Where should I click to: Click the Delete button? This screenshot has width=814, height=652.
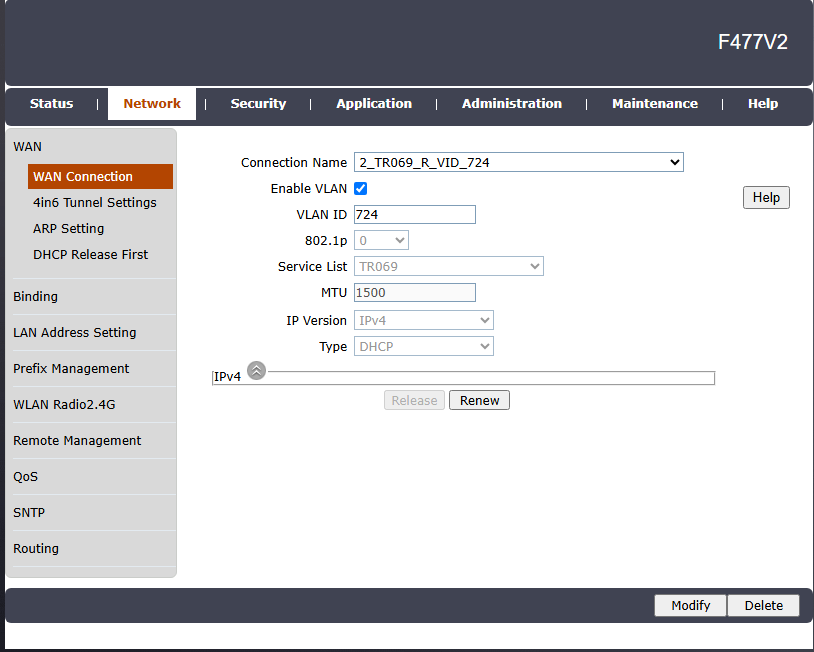pos(764,605)
